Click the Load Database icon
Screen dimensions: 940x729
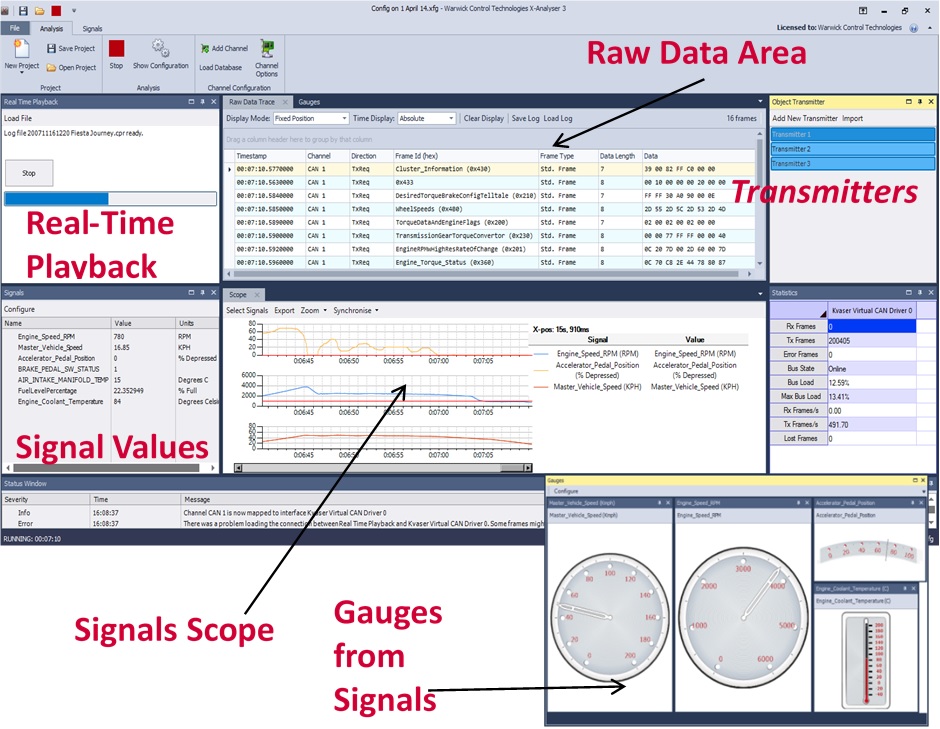click(220, 66)
